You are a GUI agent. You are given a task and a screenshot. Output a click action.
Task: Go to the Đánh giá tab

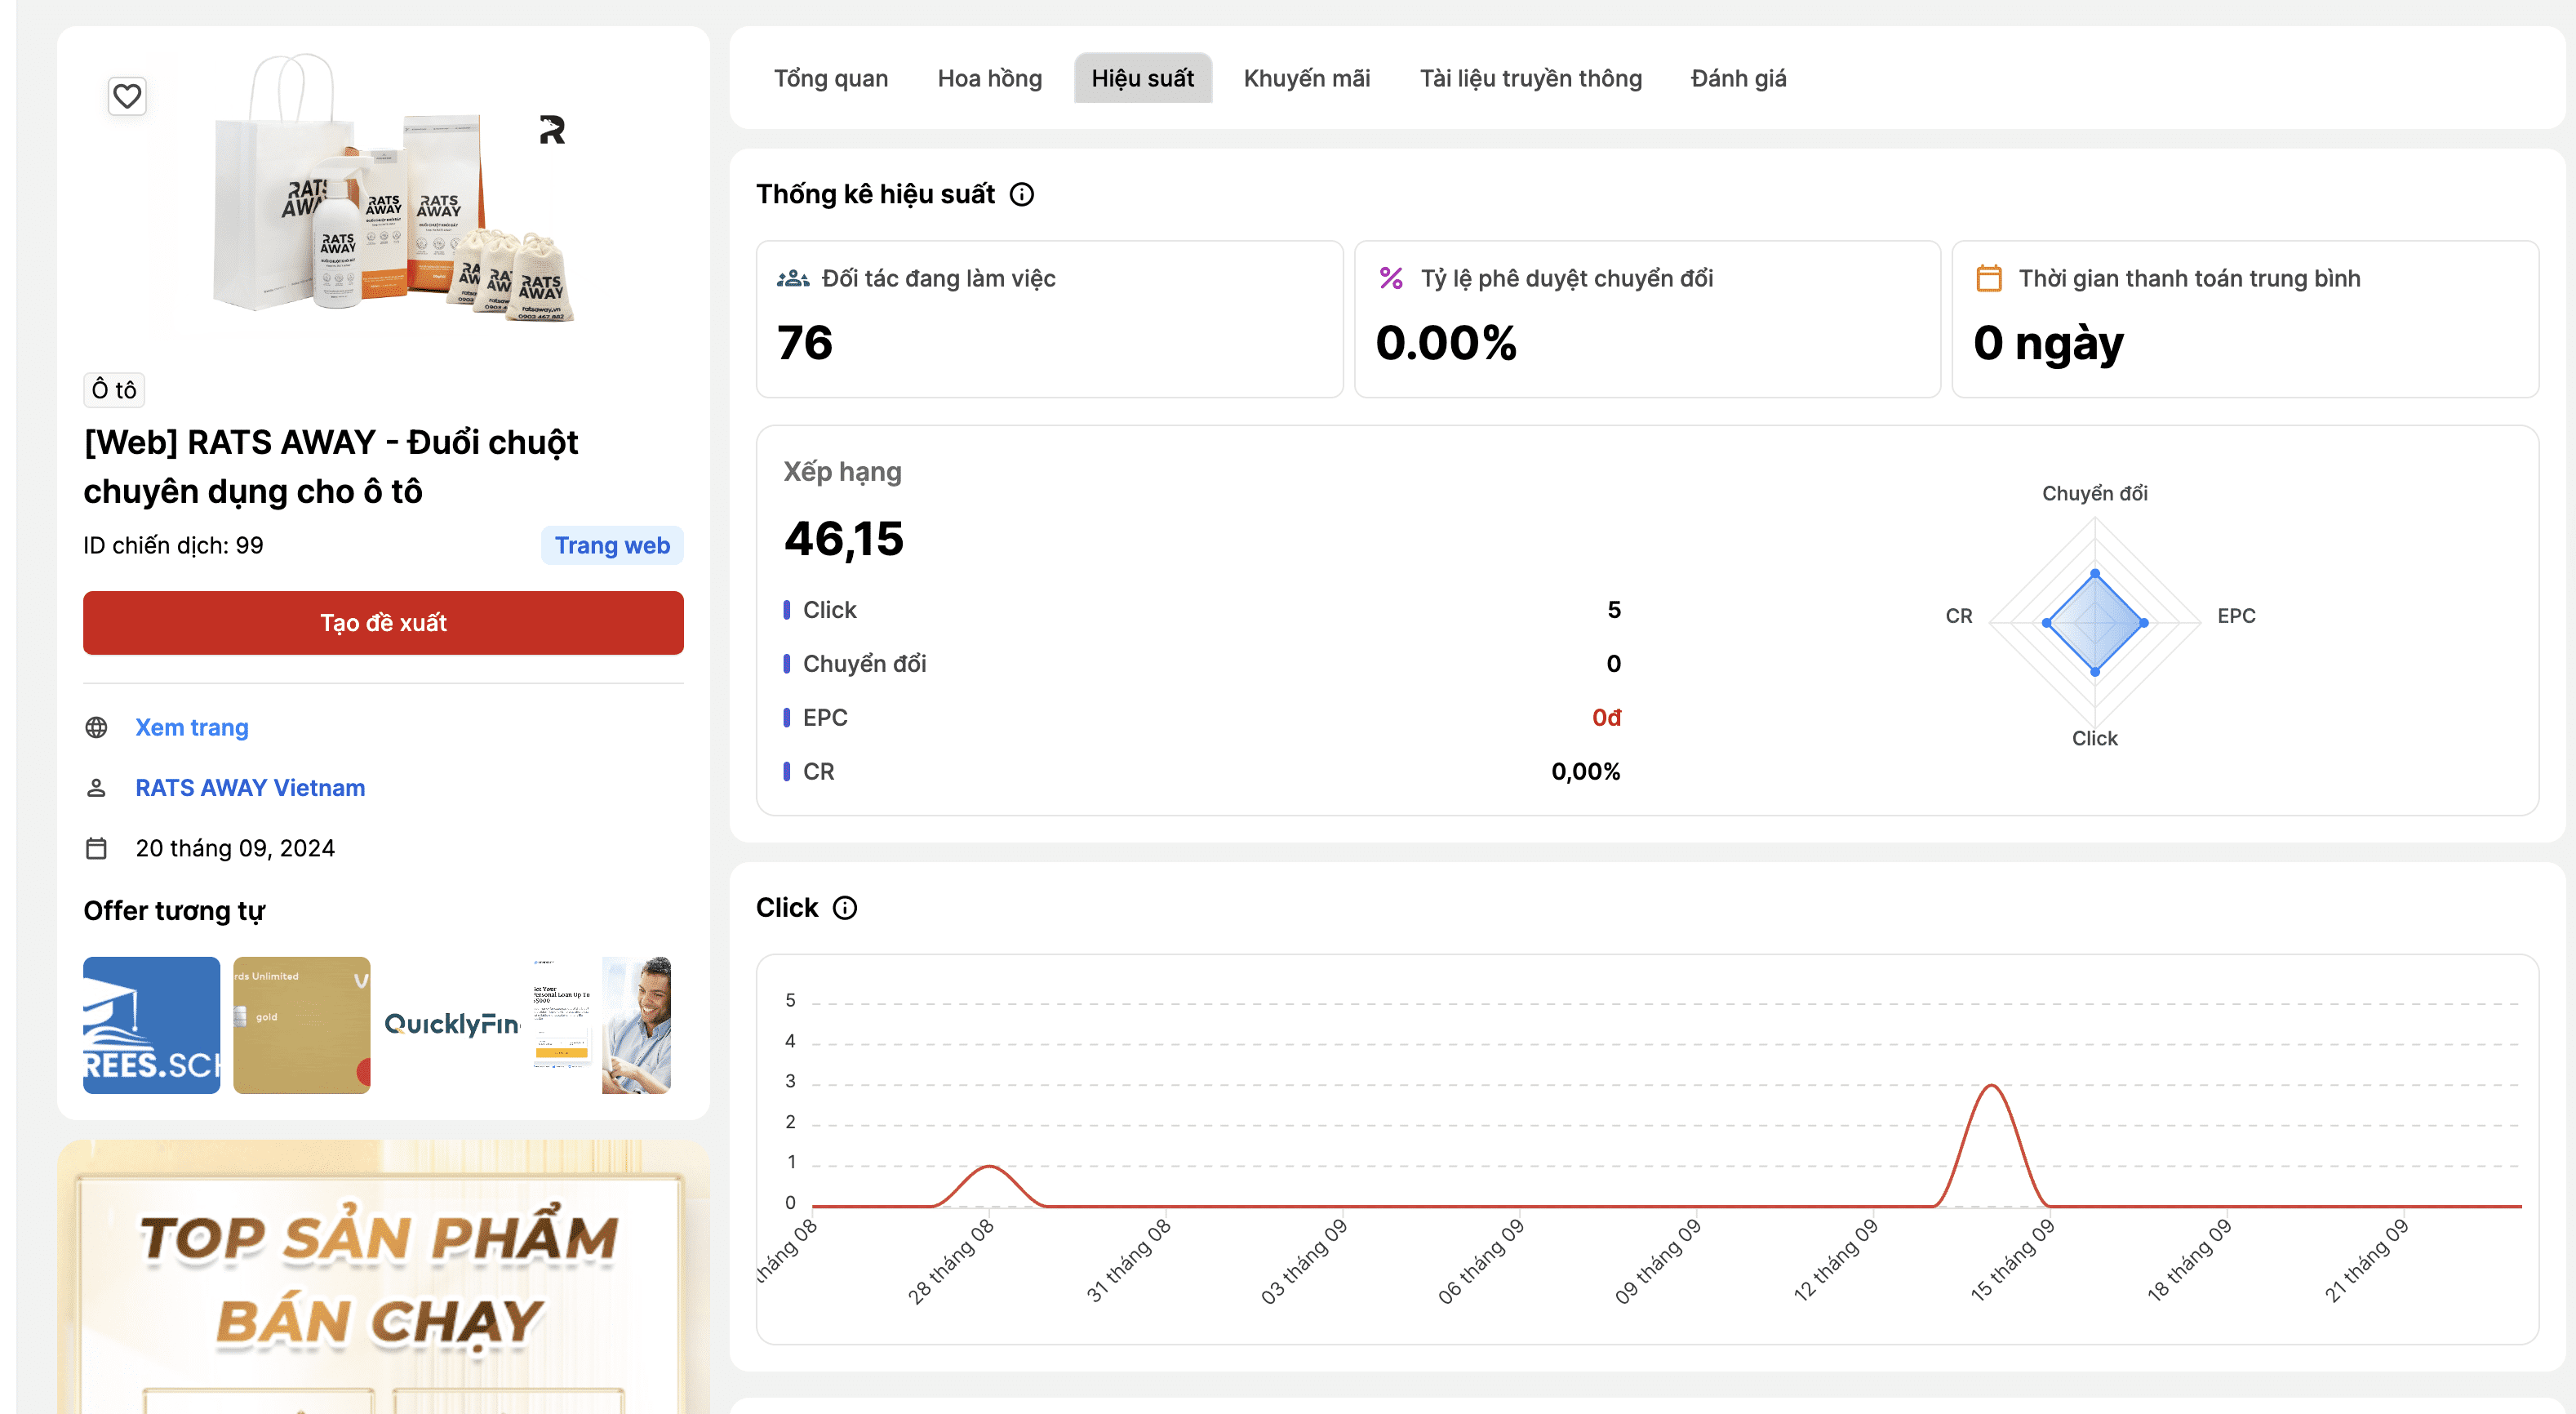1738,78
